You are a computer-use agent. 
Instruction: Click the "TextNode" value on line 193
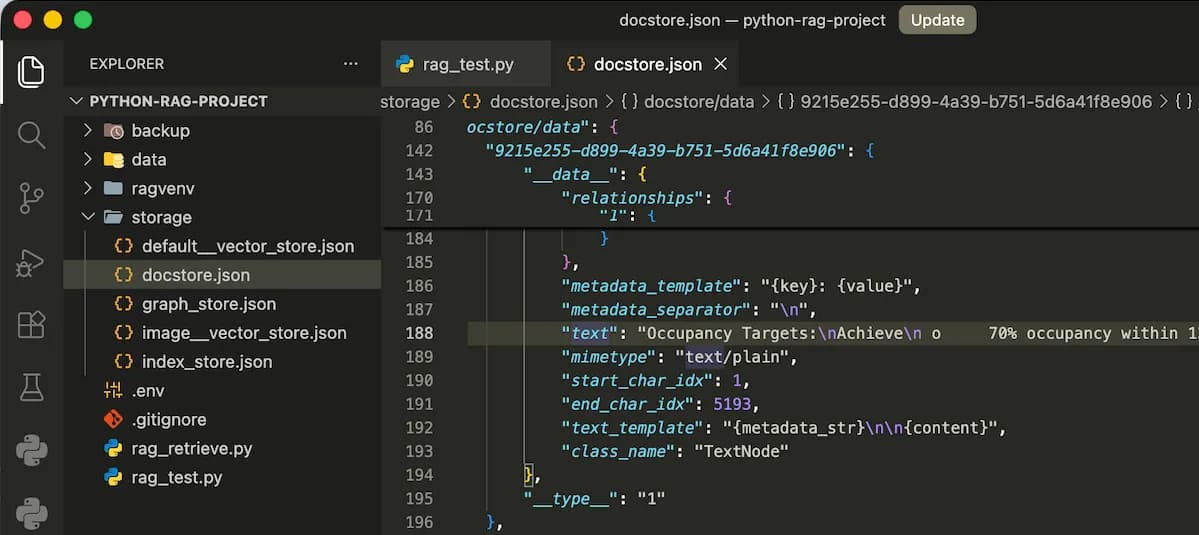pyautogui.click(x=741, y=452)
